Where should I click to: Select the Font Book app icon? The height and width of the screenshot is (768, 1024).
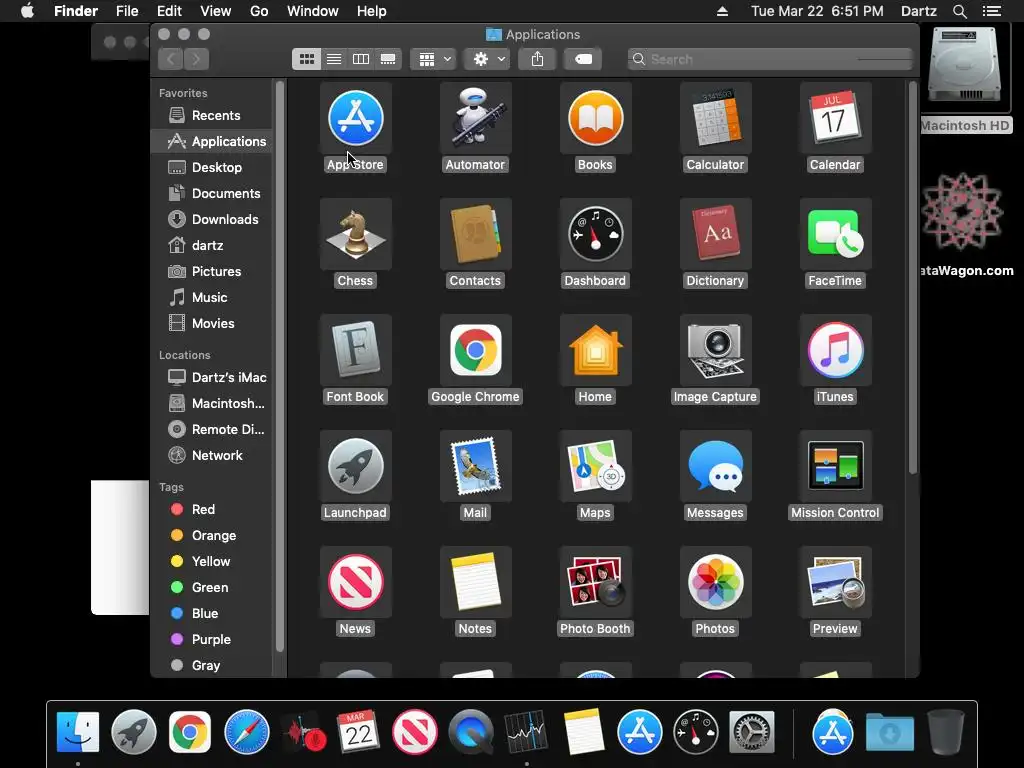coord(355,350)
